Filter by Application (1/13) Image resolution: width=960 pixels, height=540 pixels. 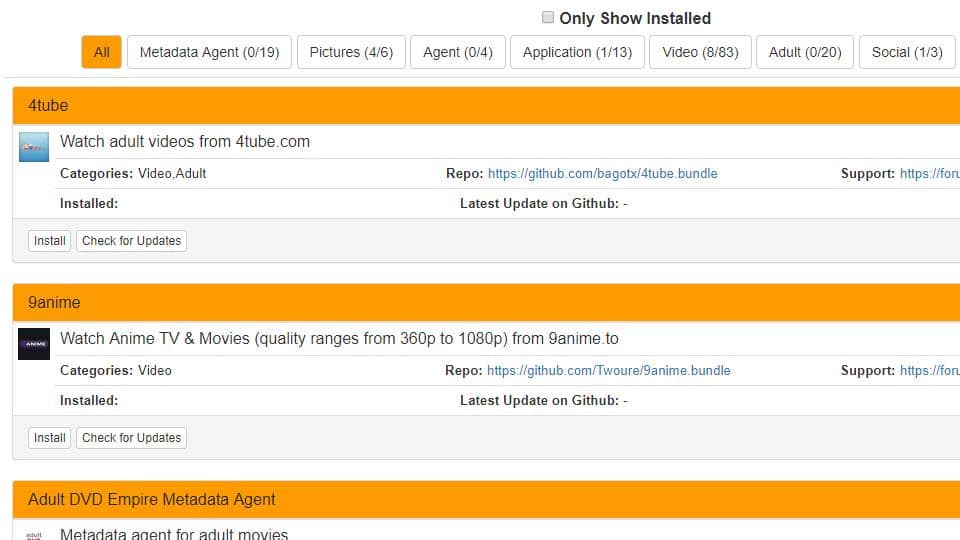click(x=577, y=52)
